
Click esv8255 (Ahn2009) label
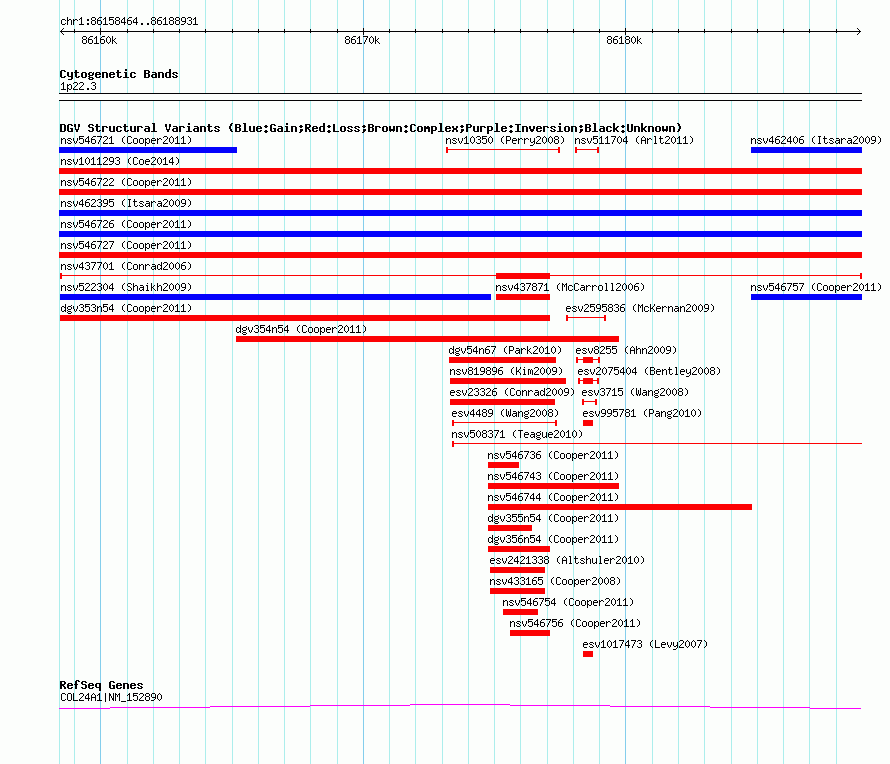[x=626, y=350]
